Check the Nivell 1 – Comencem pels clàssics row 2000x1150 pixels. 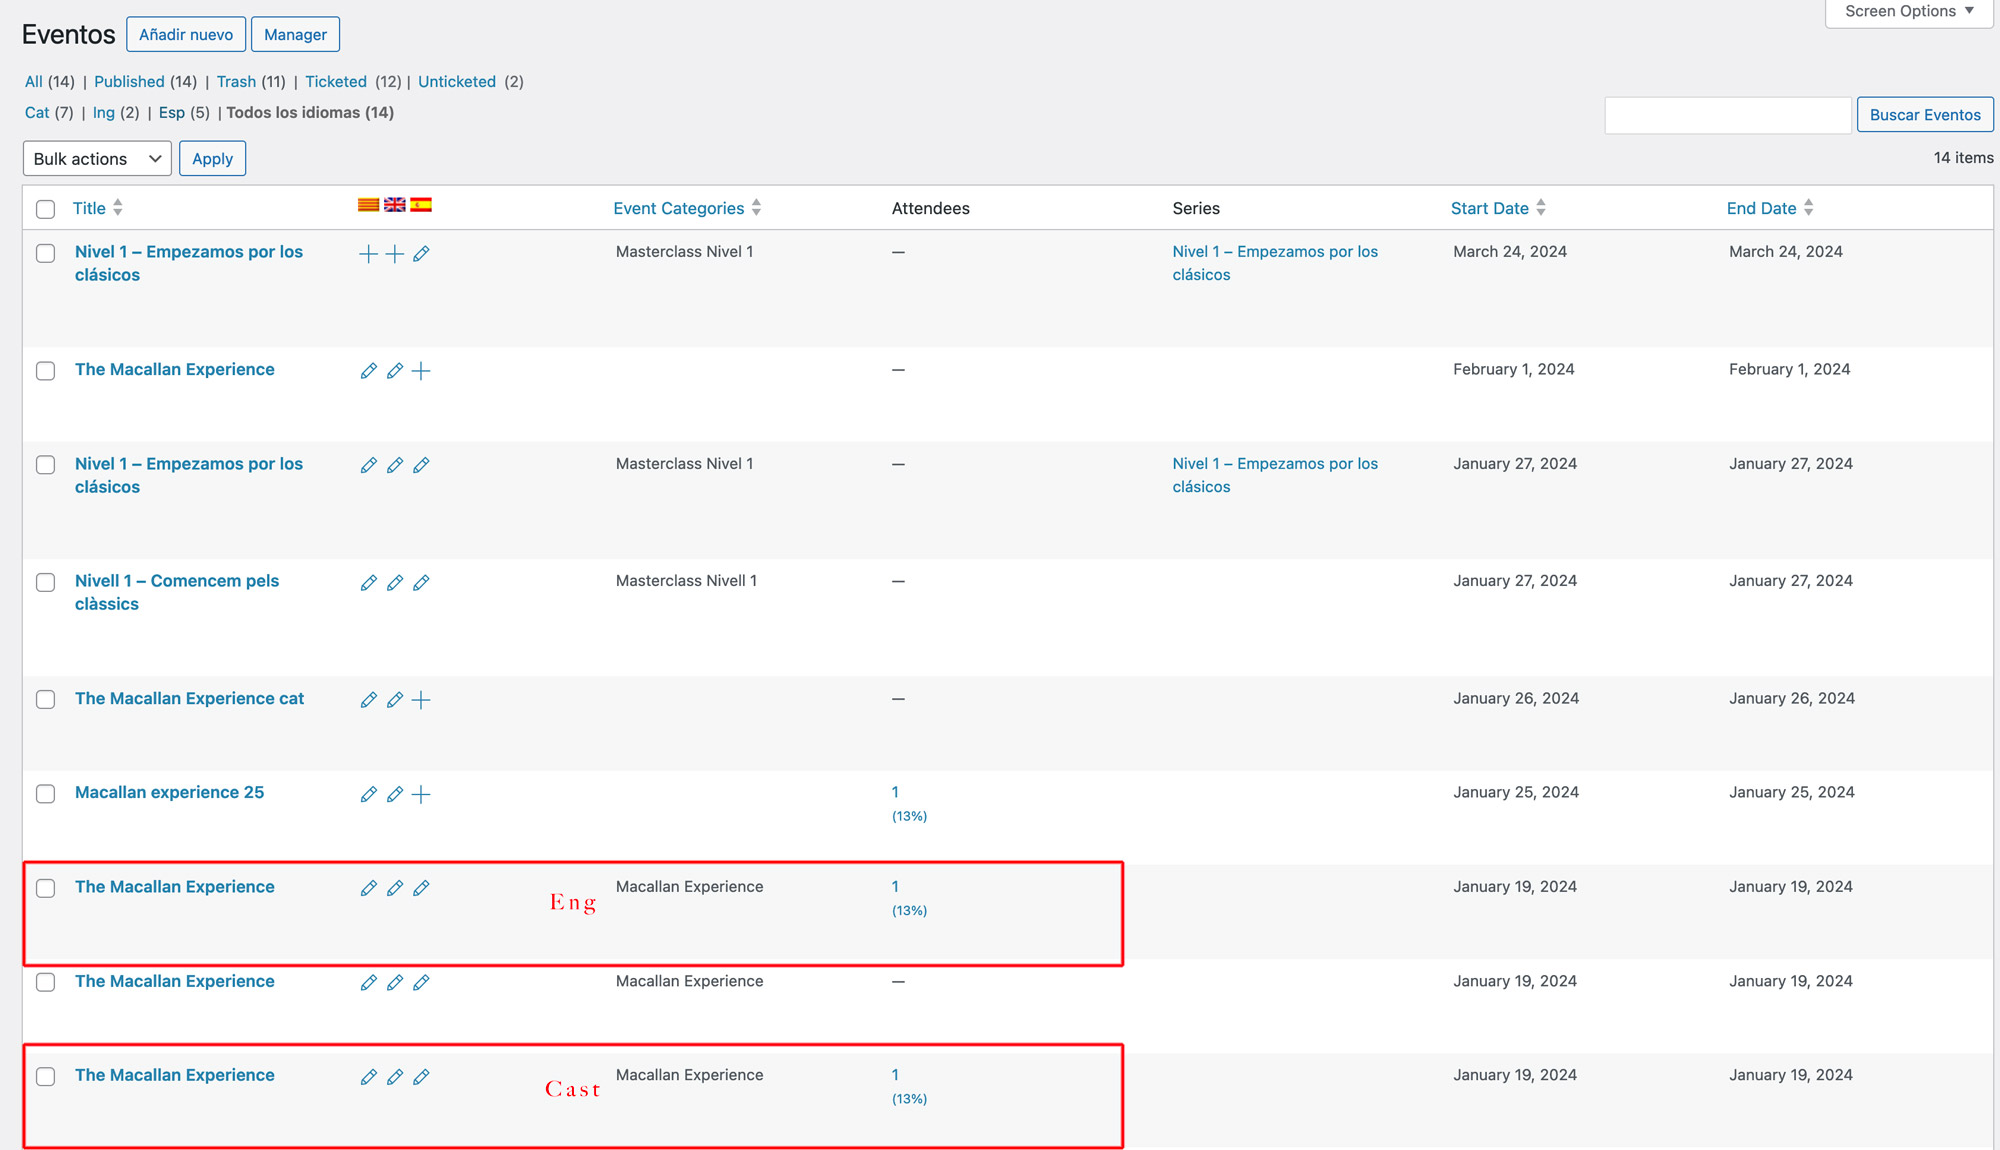(45, 582)
